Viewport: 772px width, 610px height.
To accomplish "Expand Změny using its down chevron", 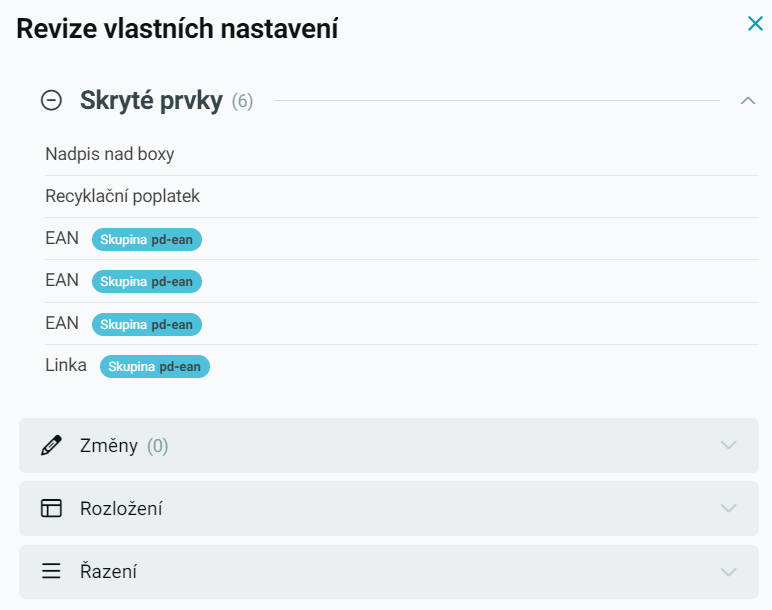I will pyautogui.click(x=729, y=446).
